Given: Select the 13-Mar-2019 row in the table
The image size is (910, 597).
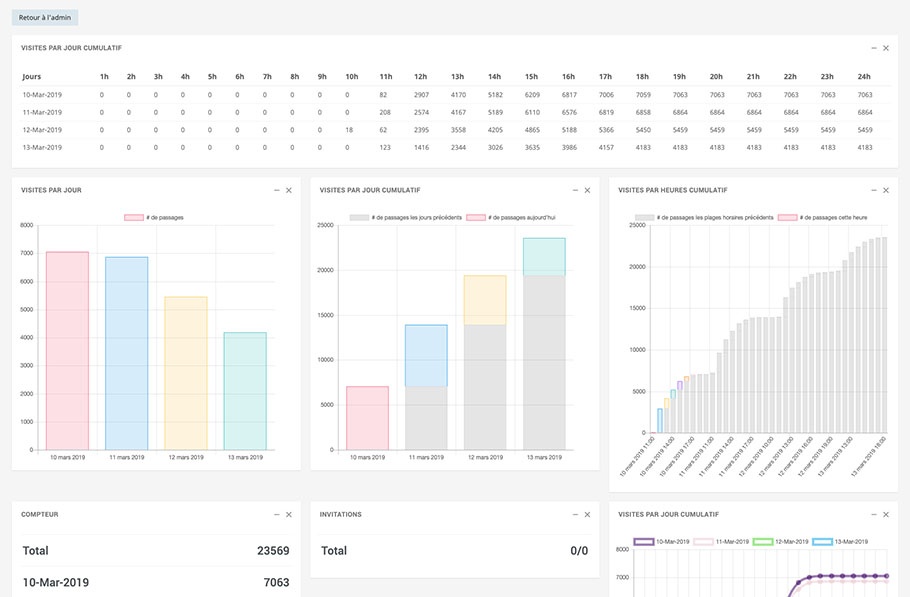Looking at the screenshot, I should coord(42,148).
